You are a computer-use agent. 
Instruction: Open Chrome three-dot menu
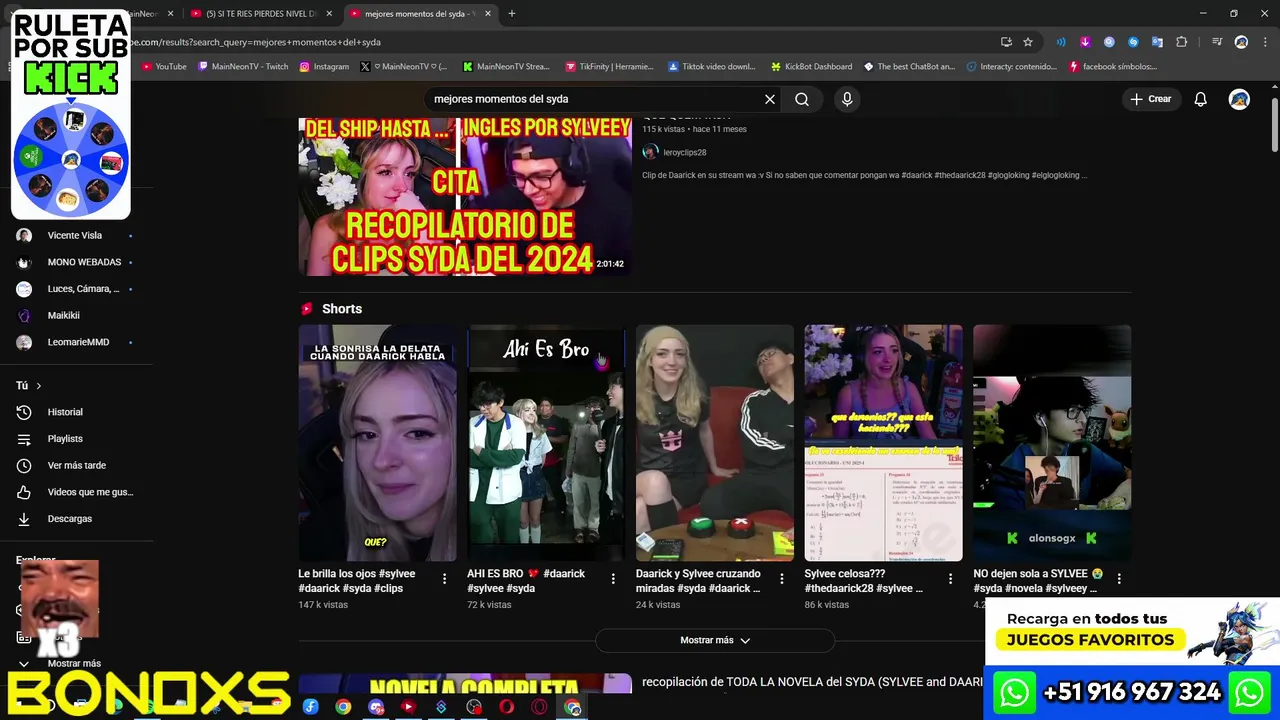1265,42
